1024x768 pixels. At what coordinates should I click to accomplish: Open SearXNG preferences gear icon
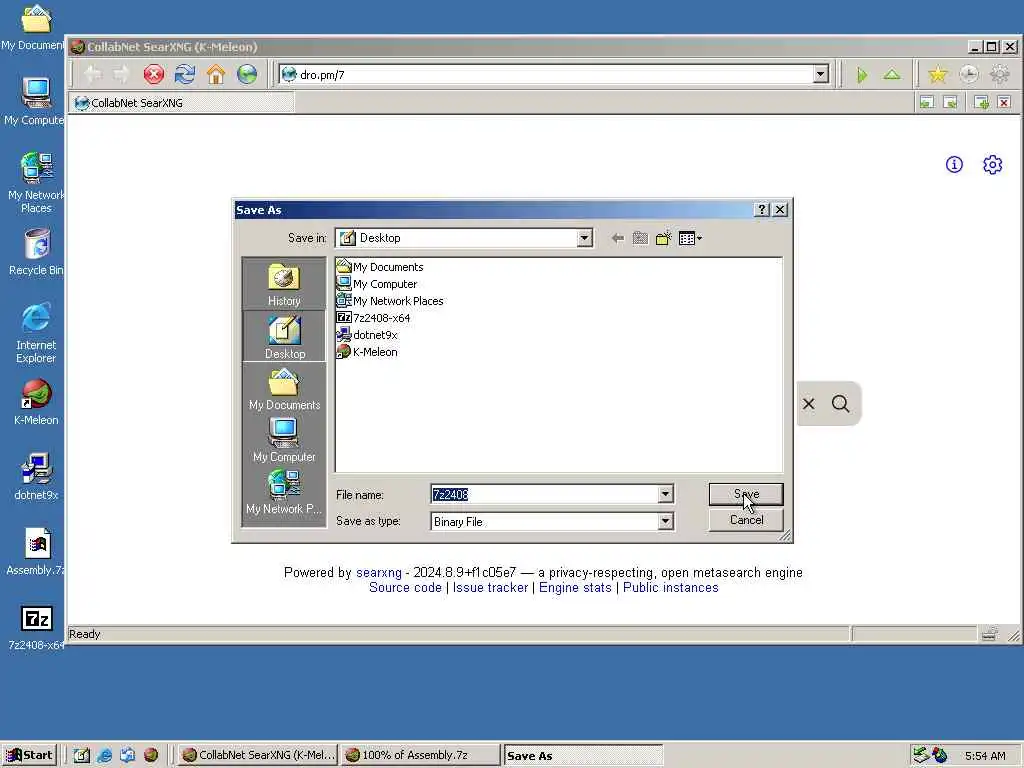click(x=993, y=165)
